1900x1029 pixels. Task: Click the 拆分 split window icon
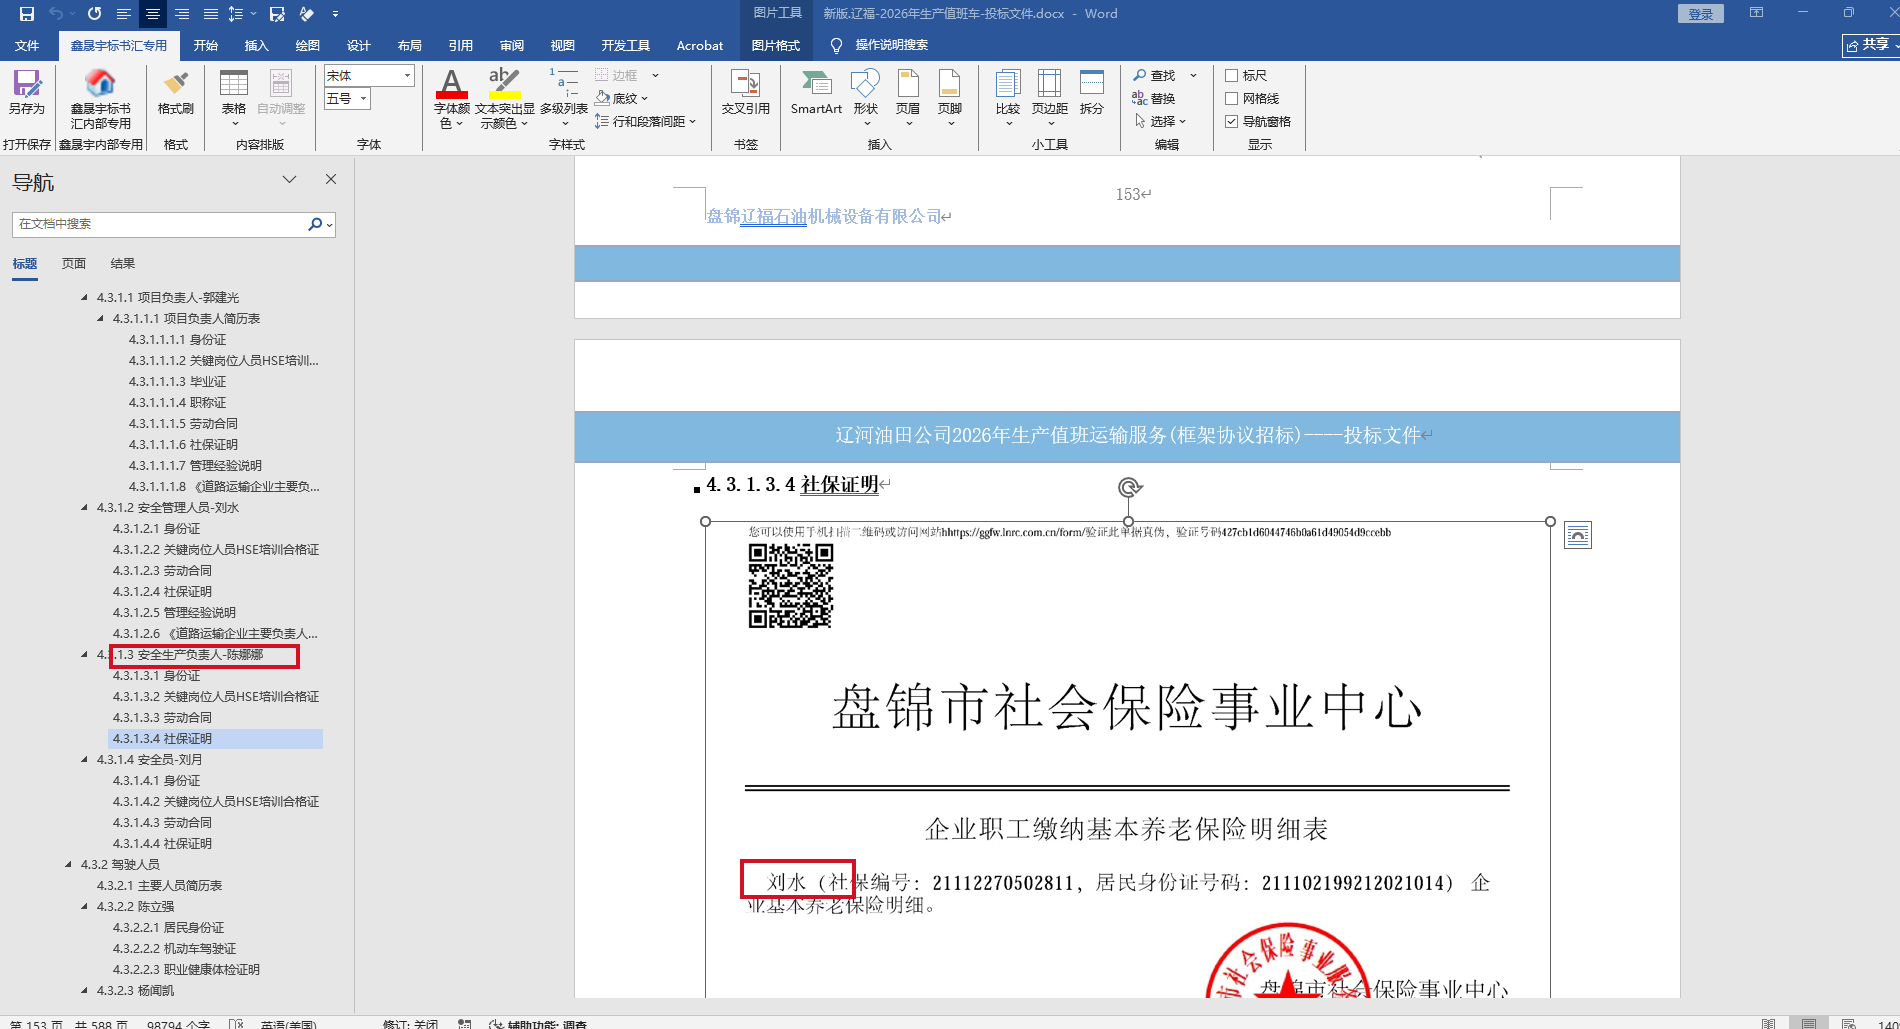(1092, 92)
